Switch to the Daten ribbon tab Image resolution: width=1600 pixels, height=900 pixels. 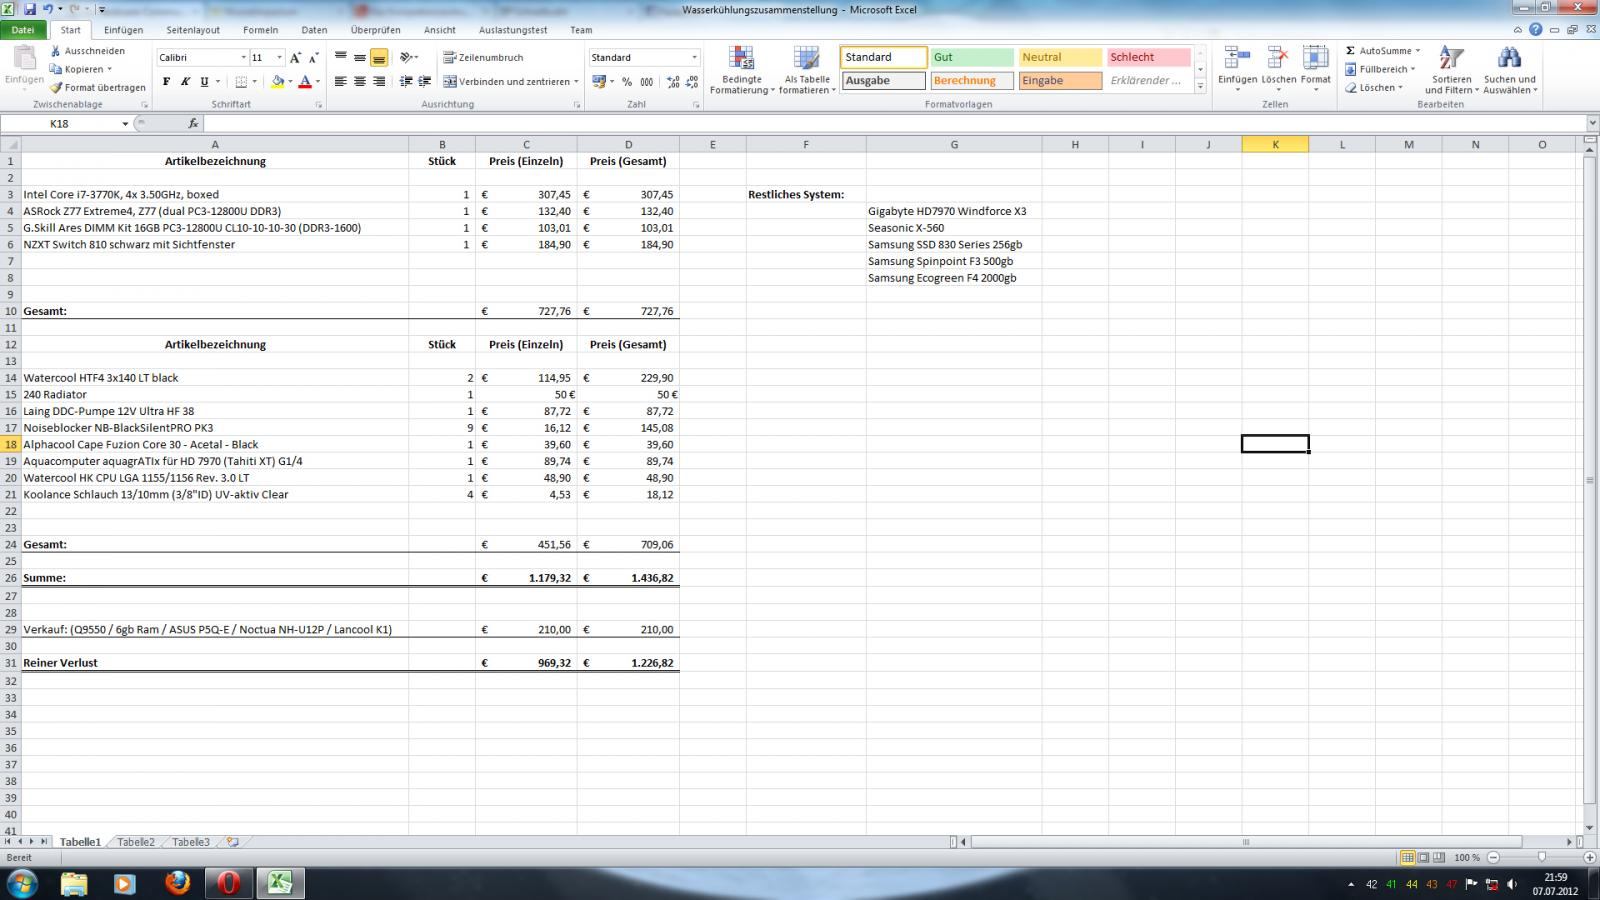tap(314, 30)
